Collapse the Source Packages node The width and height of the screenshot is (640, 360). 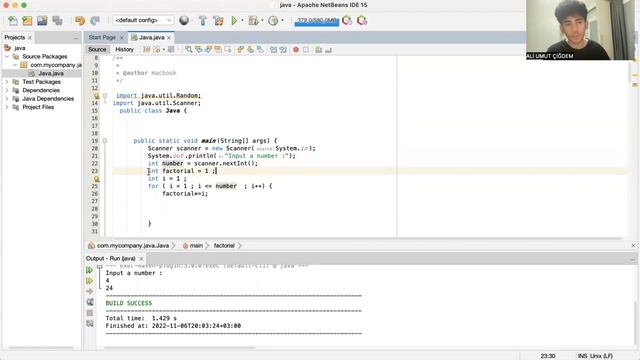coord(7,56)
